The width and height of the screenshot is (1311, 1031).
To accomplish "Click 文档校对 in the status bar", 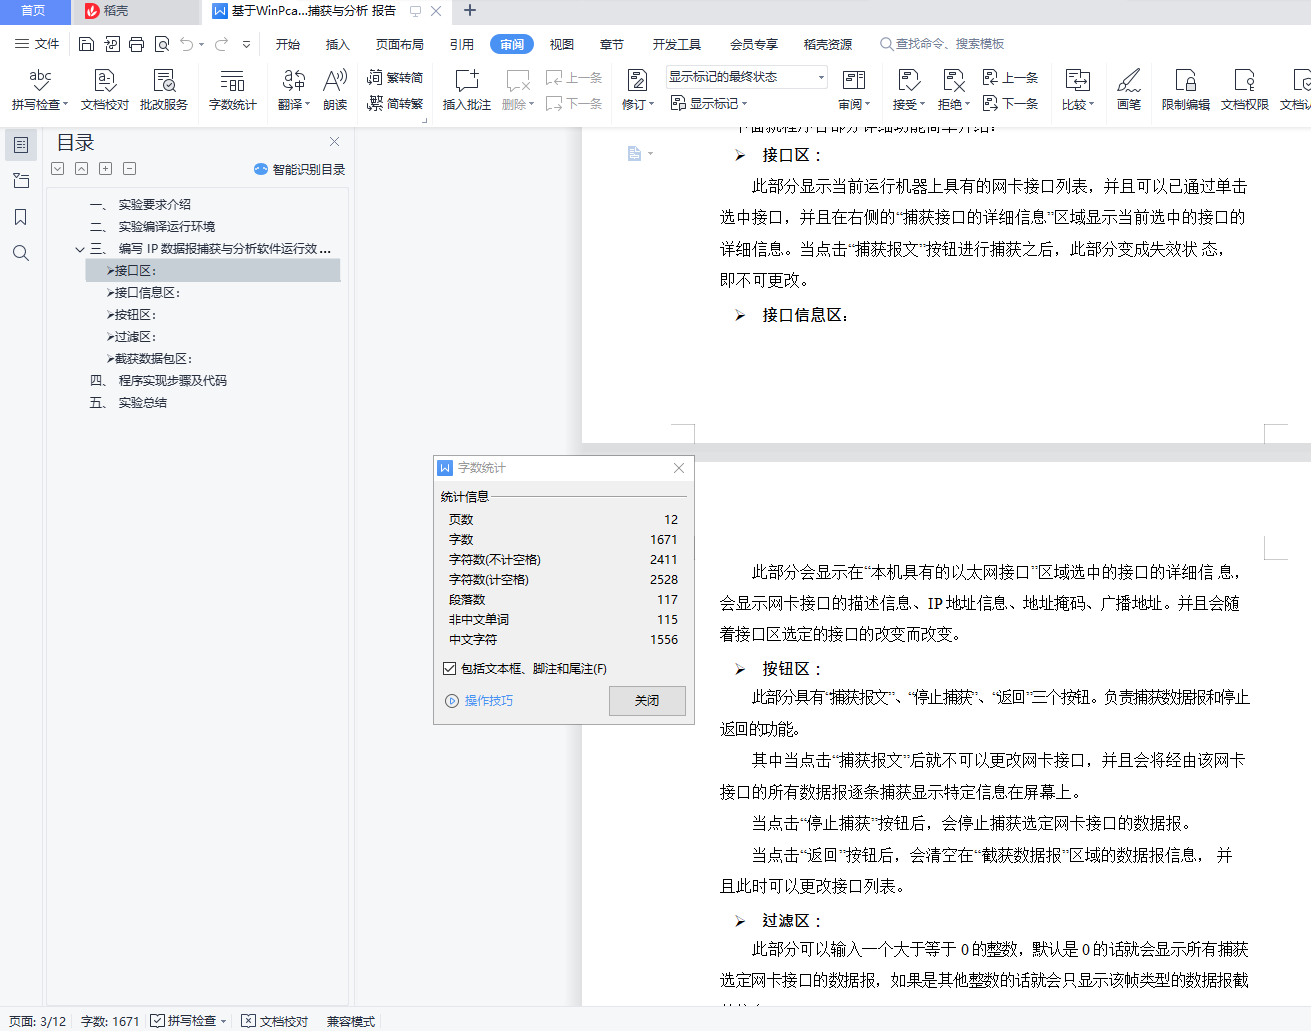I will [275, 1021].
